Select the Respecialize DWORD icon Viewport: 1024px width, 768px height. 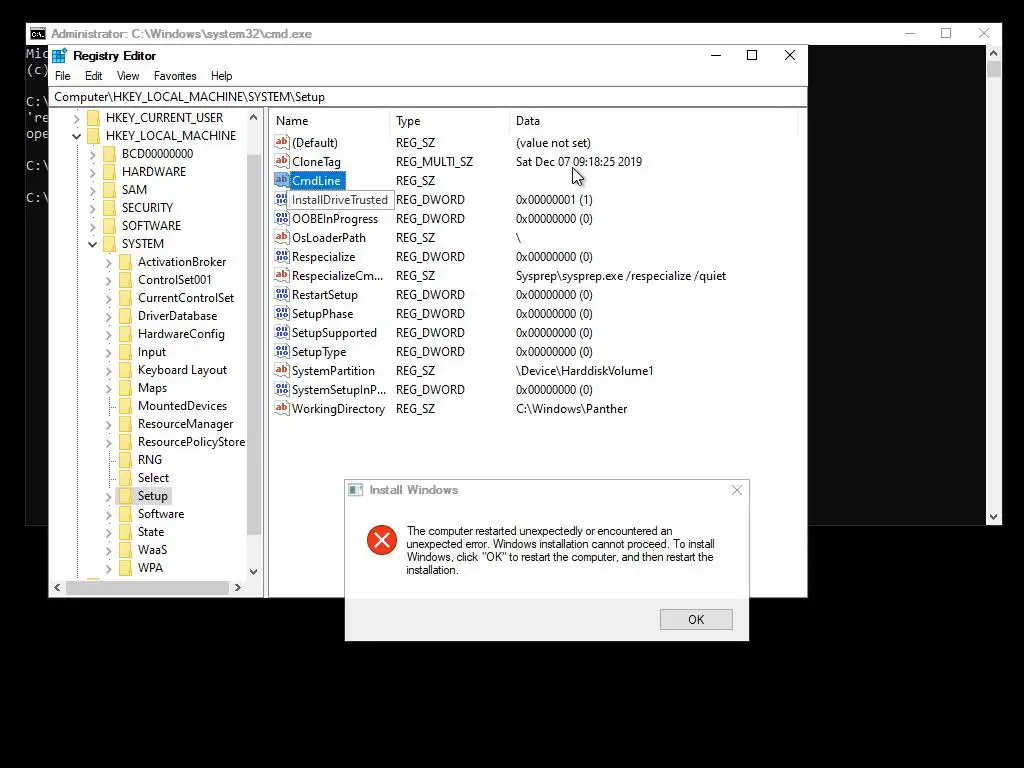tap(281, 255)
